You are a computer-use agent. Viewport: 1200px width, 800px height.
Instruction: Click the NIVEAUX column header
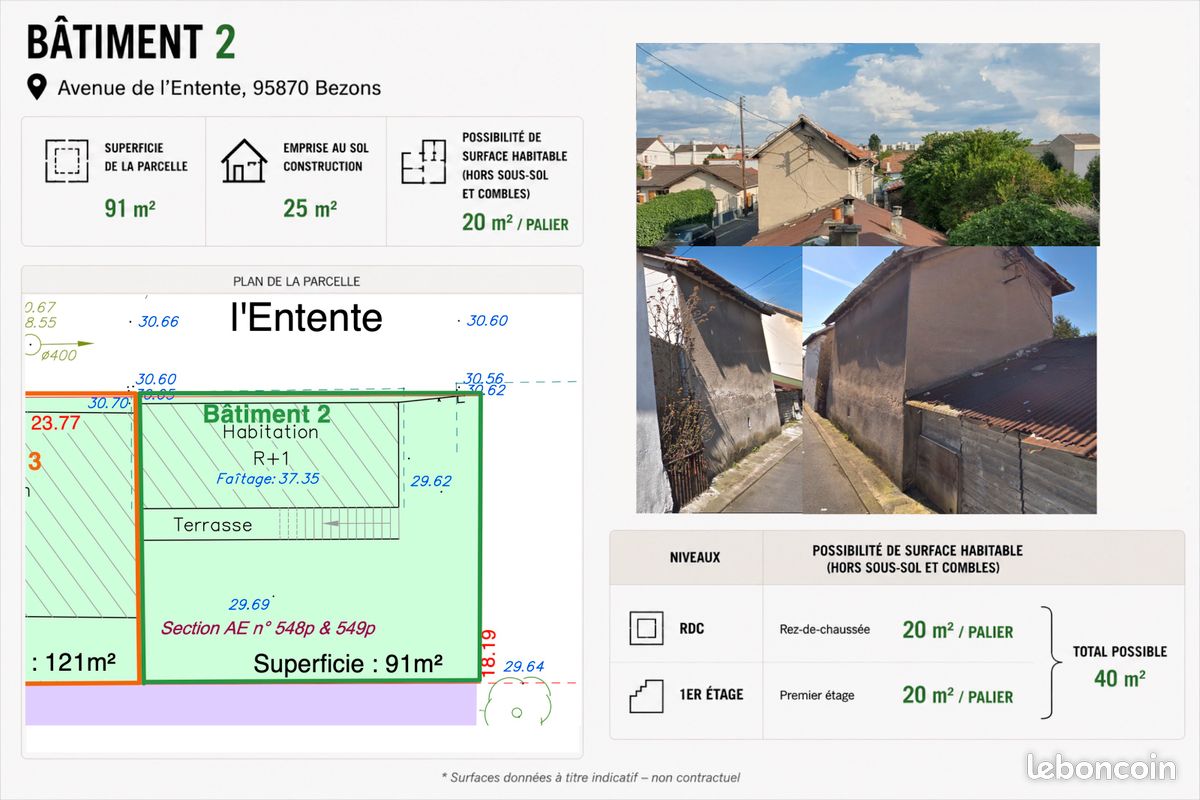(x=695, y=557)
